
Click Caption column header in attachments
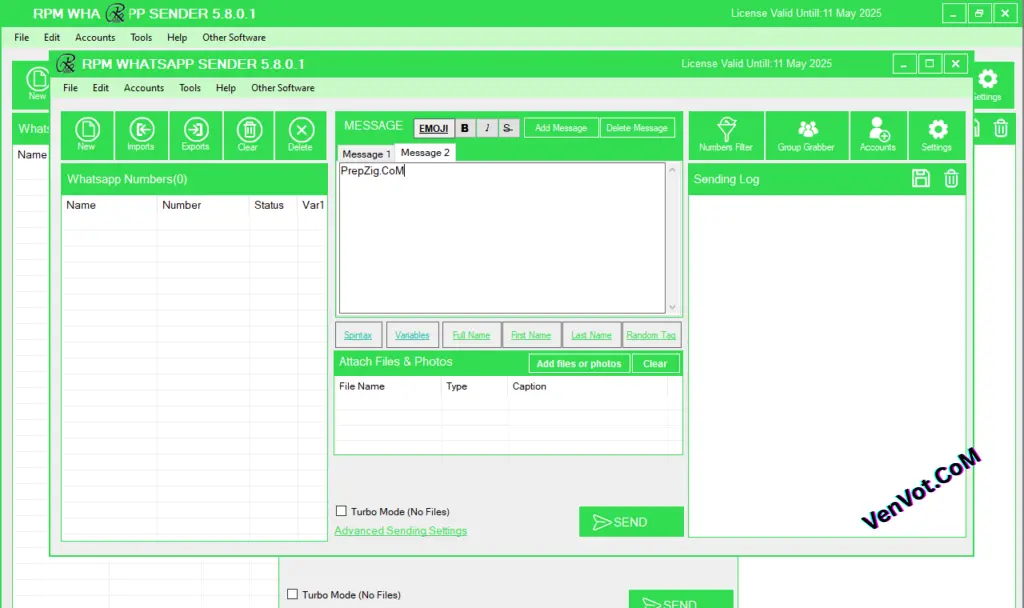[x=587, y=387]
